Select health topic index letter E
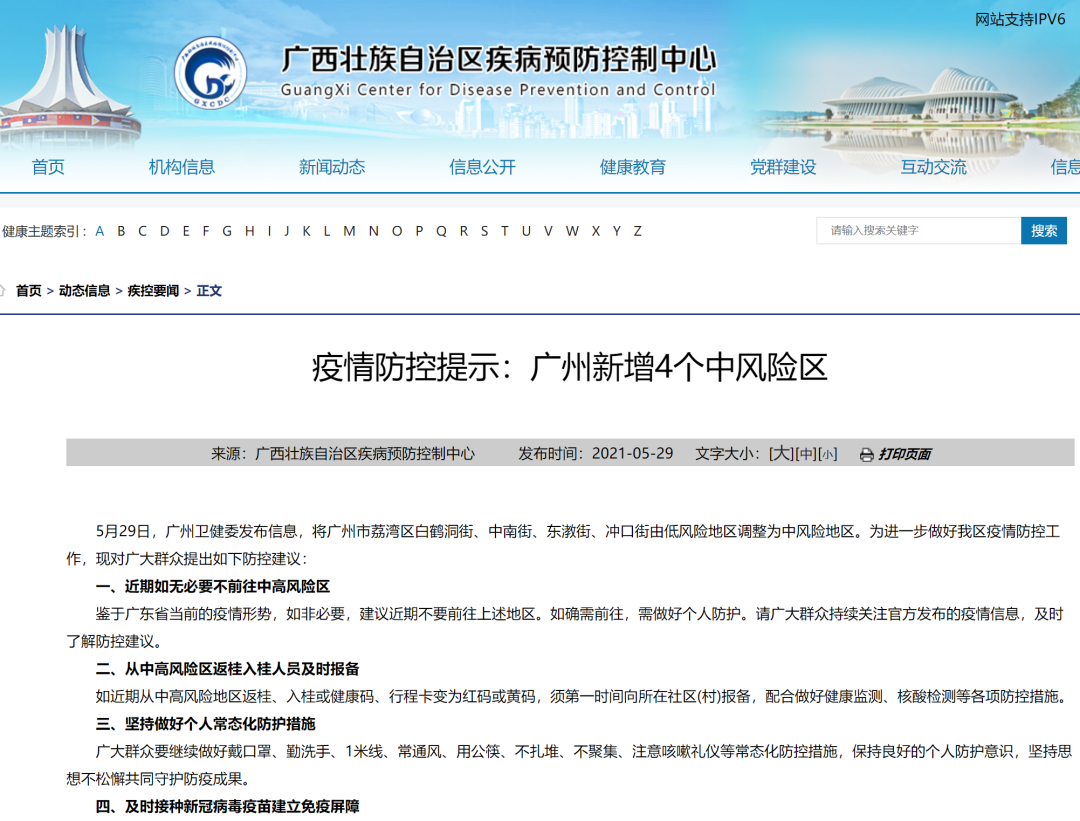Viewport: 1080px width, 821px height. 186,231
